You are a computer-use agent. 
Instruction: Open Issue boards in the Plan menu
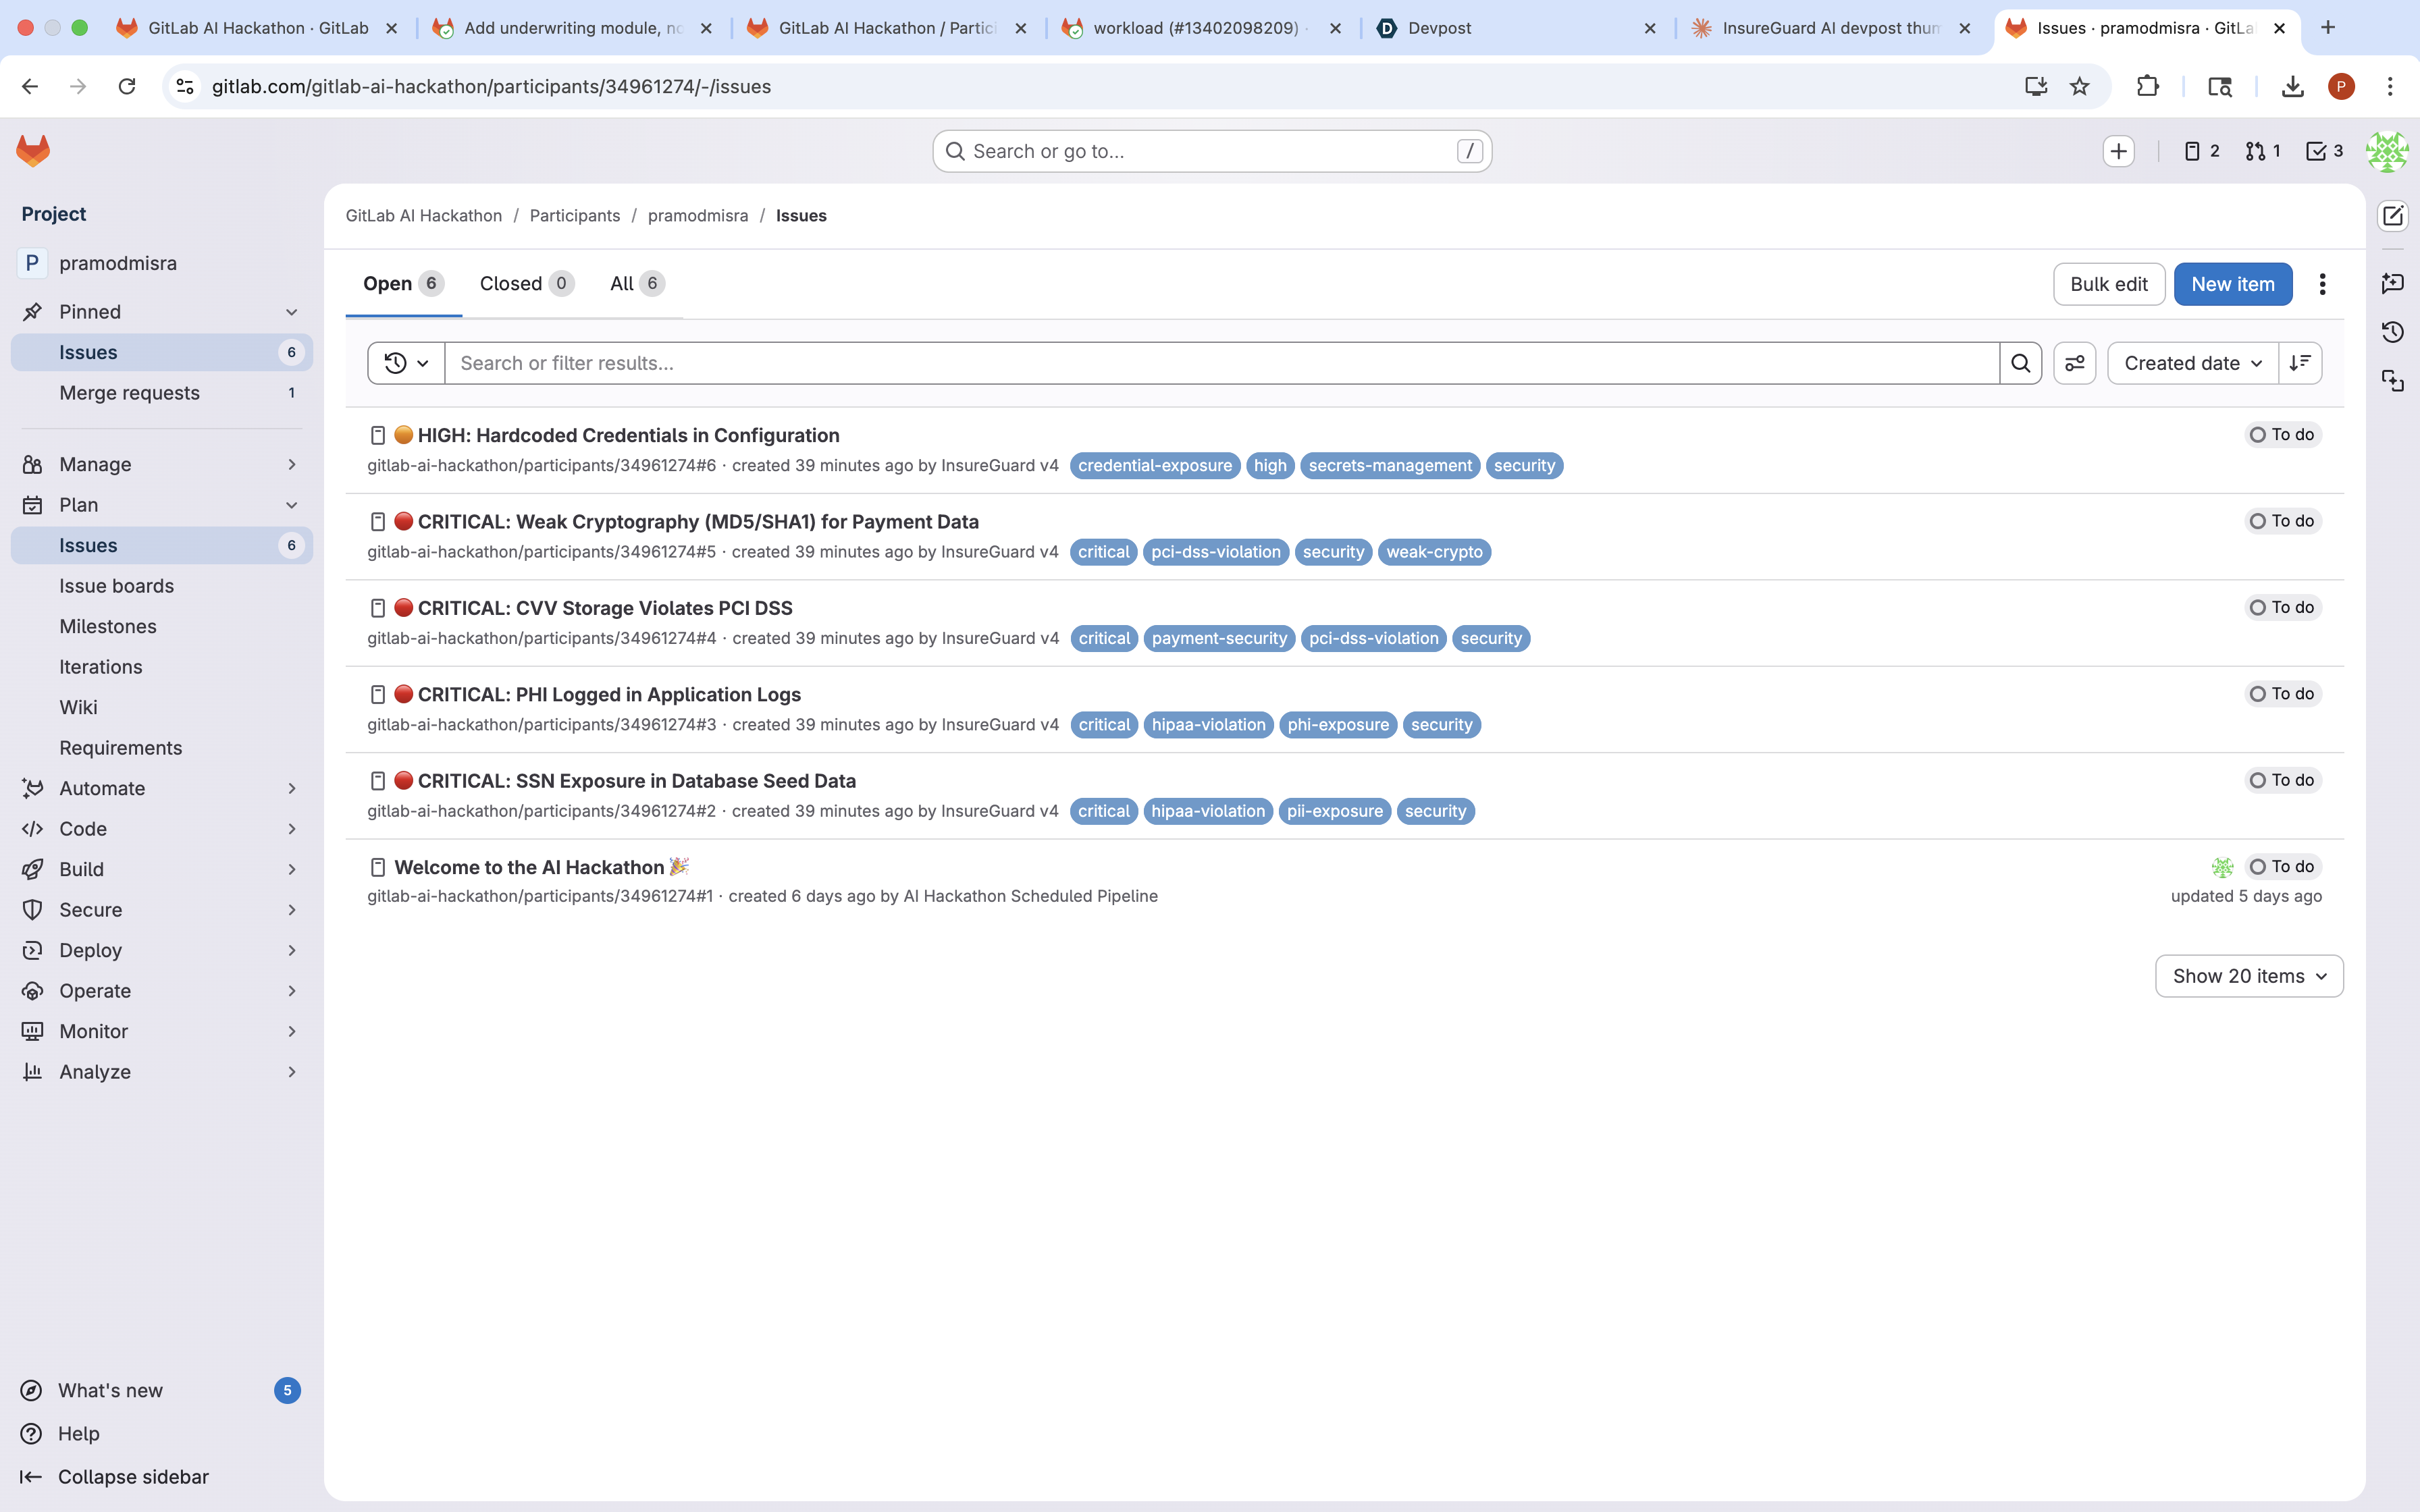(116, 586)
